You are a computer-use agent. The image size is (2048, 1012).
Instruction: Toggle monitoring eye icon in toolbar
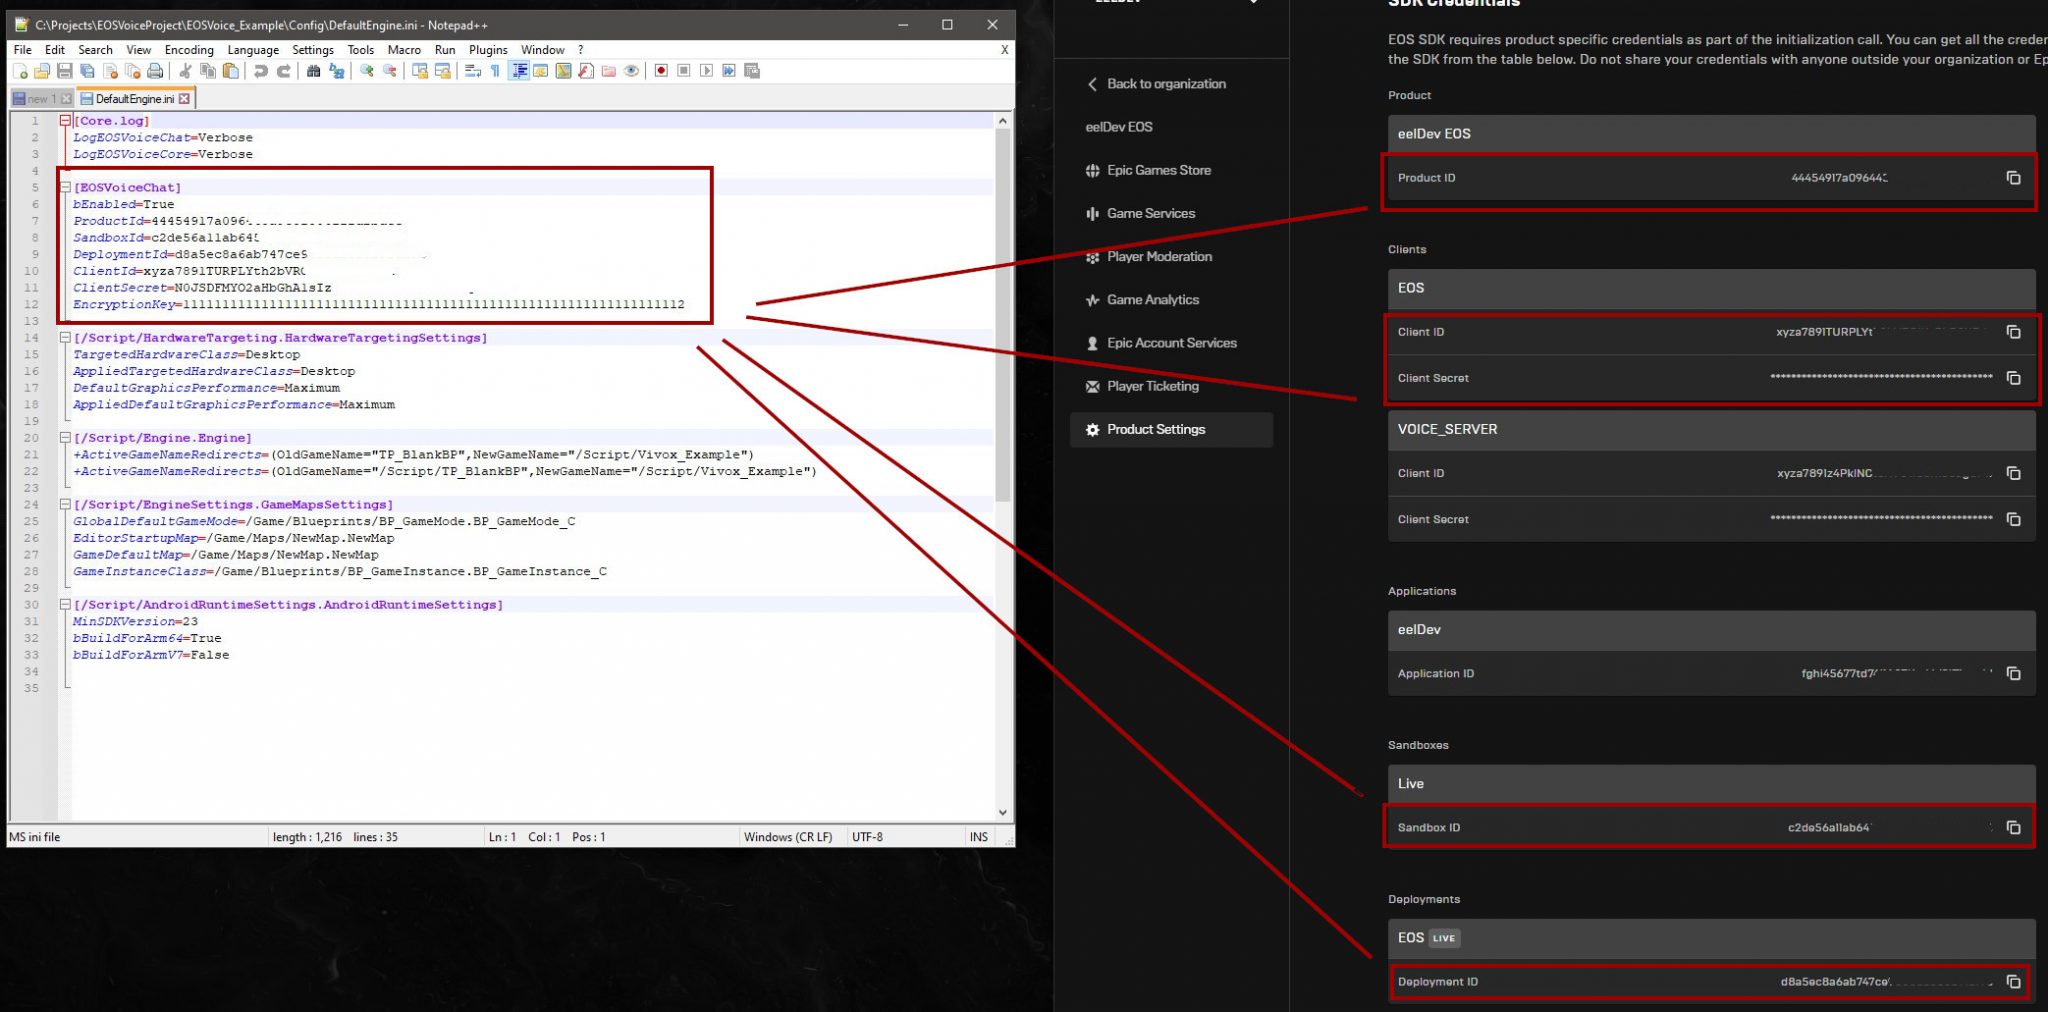point(631,71)
